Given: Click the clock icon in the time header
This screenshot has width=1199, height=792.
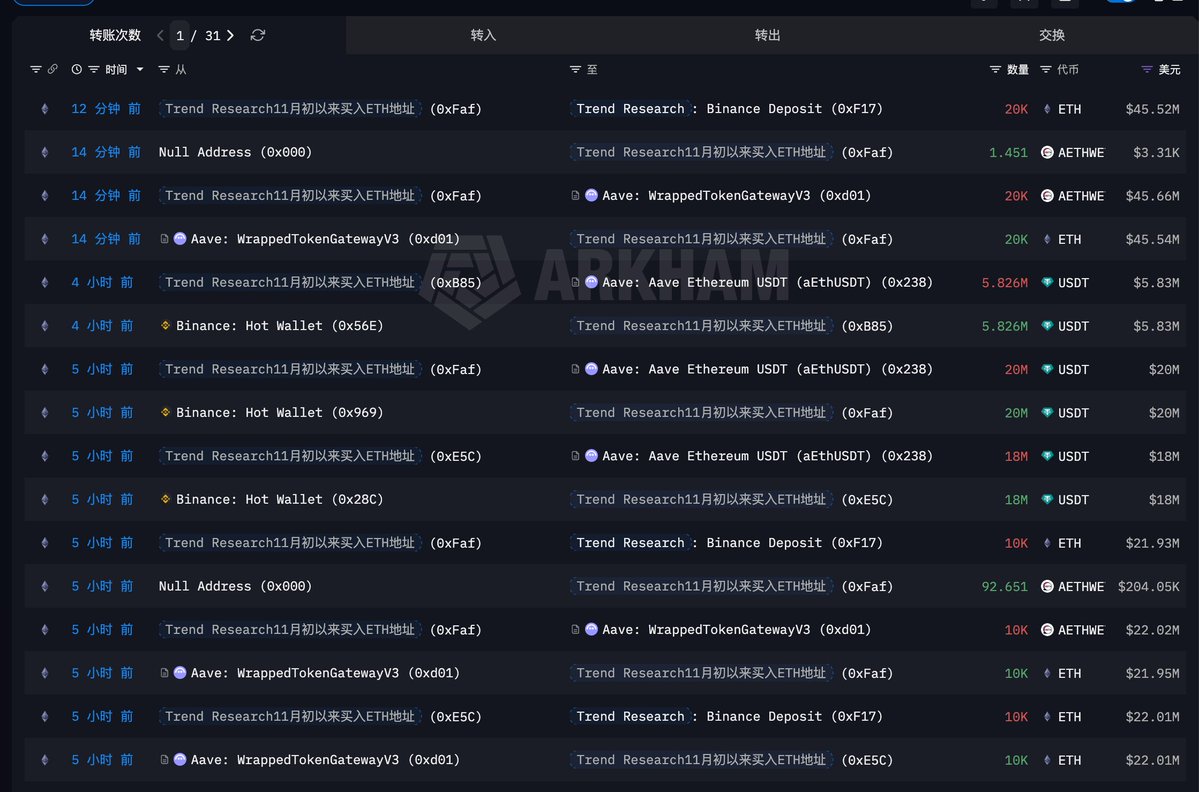Looking at the screenshot, I should 77,69.
